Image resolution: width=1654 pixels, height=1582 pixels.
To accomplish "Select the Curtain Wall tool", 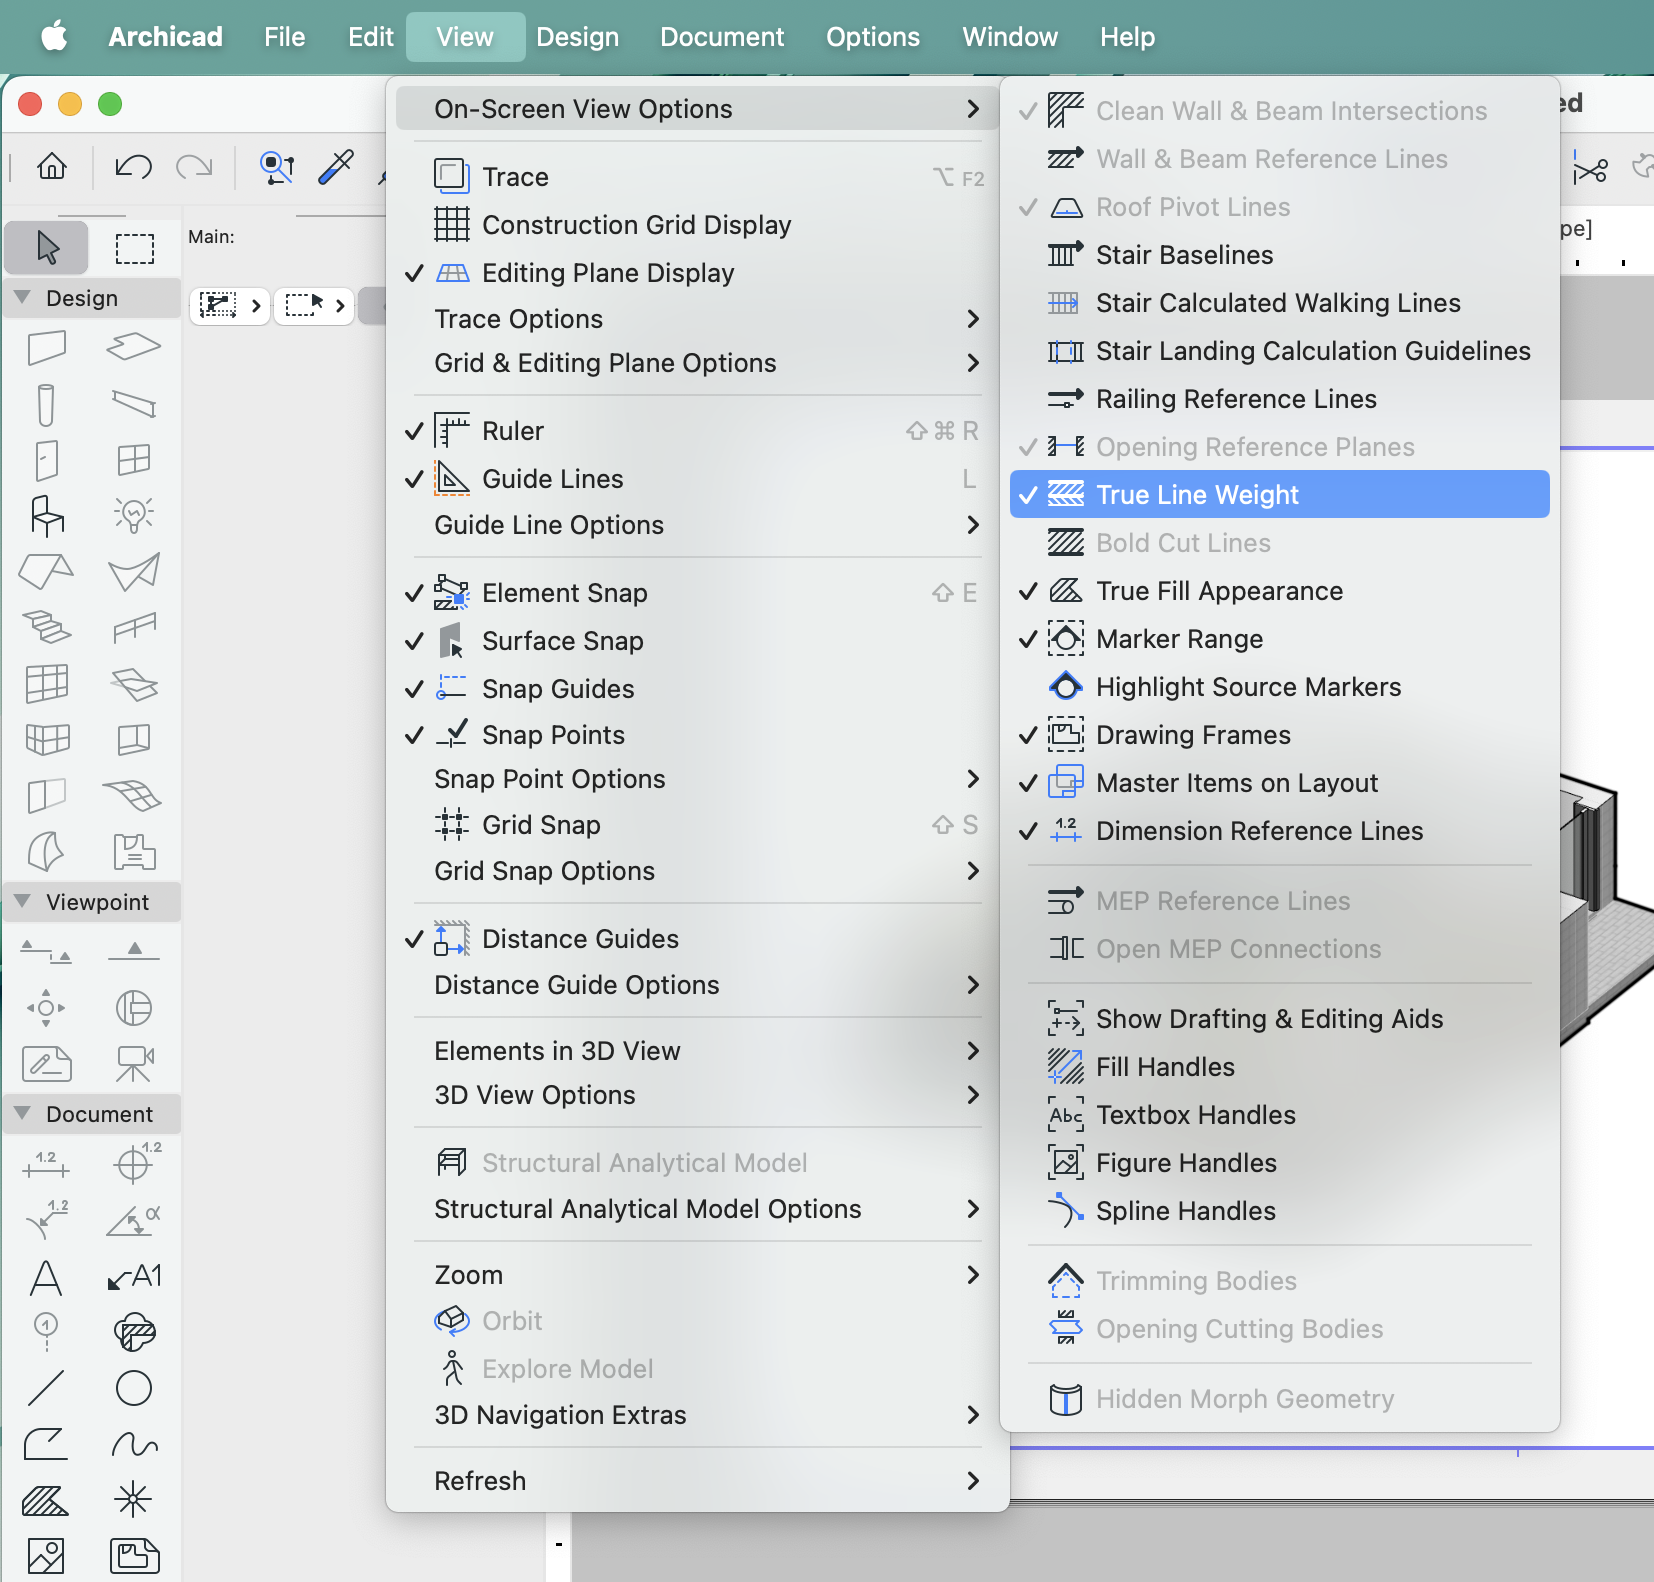I will [x=47, y=684].
